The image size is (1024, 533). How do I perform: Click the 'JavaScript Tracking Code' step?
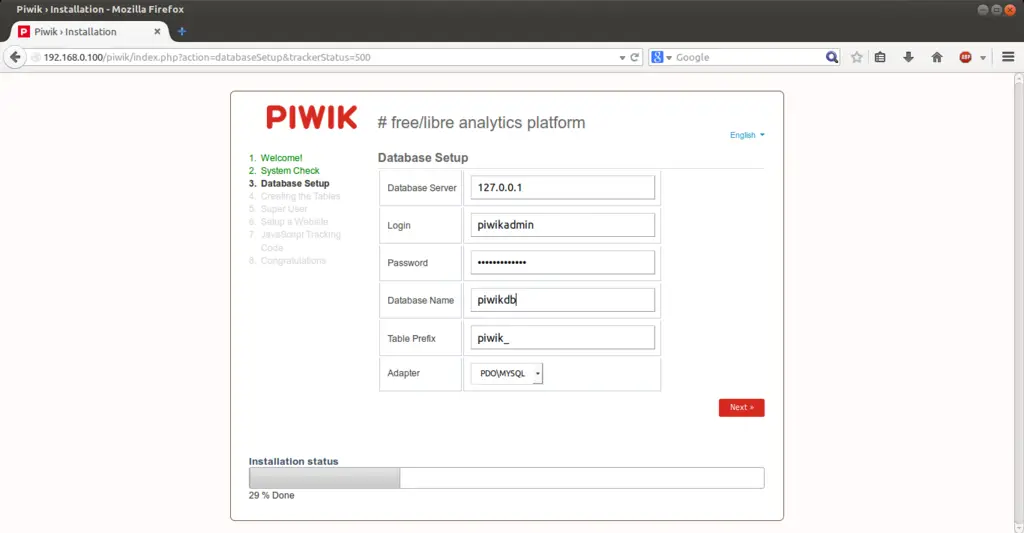pos(300,241)
